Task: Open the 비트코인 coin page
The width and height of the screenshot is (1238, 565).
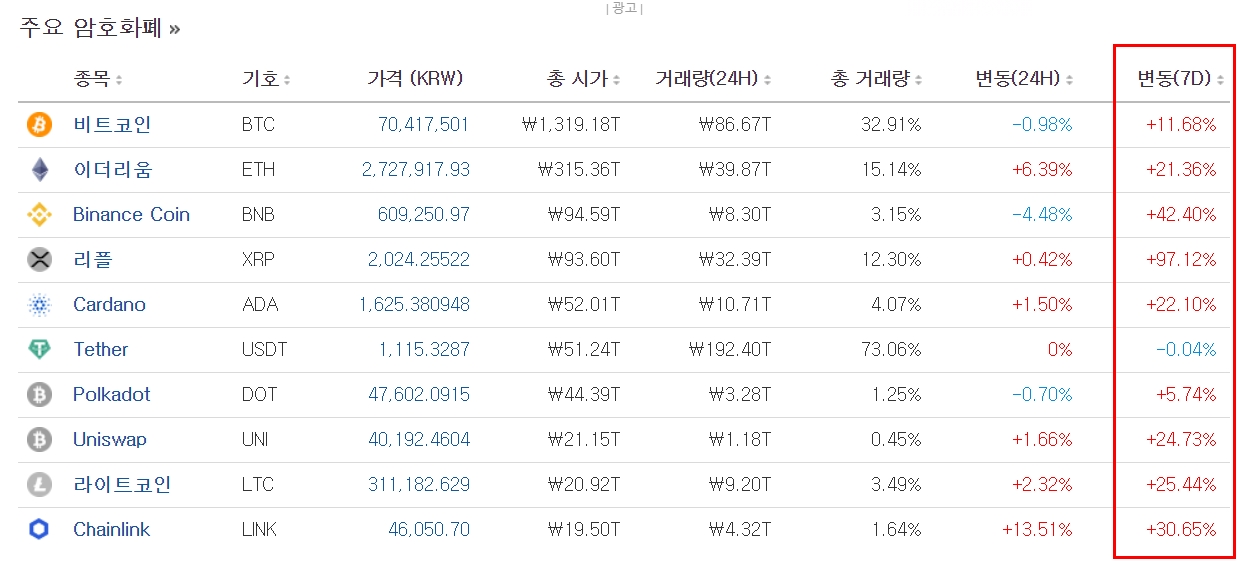Action: coord(112,125)
